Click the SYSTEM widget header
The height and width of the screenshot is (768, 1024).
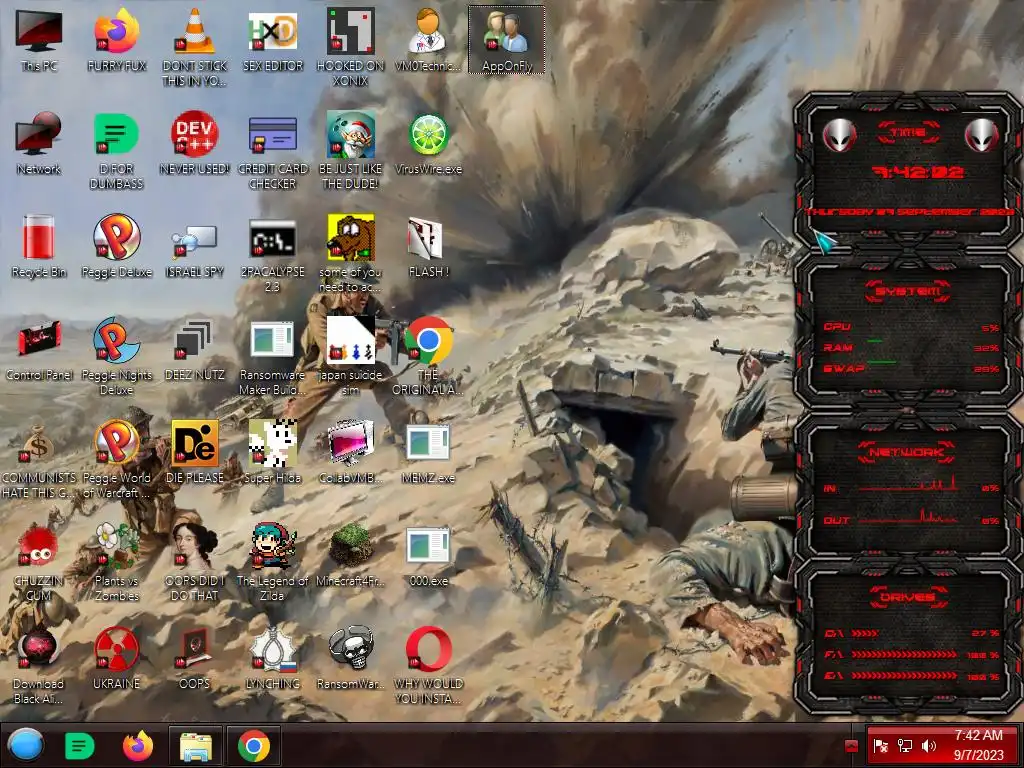[x=908, y=291]
